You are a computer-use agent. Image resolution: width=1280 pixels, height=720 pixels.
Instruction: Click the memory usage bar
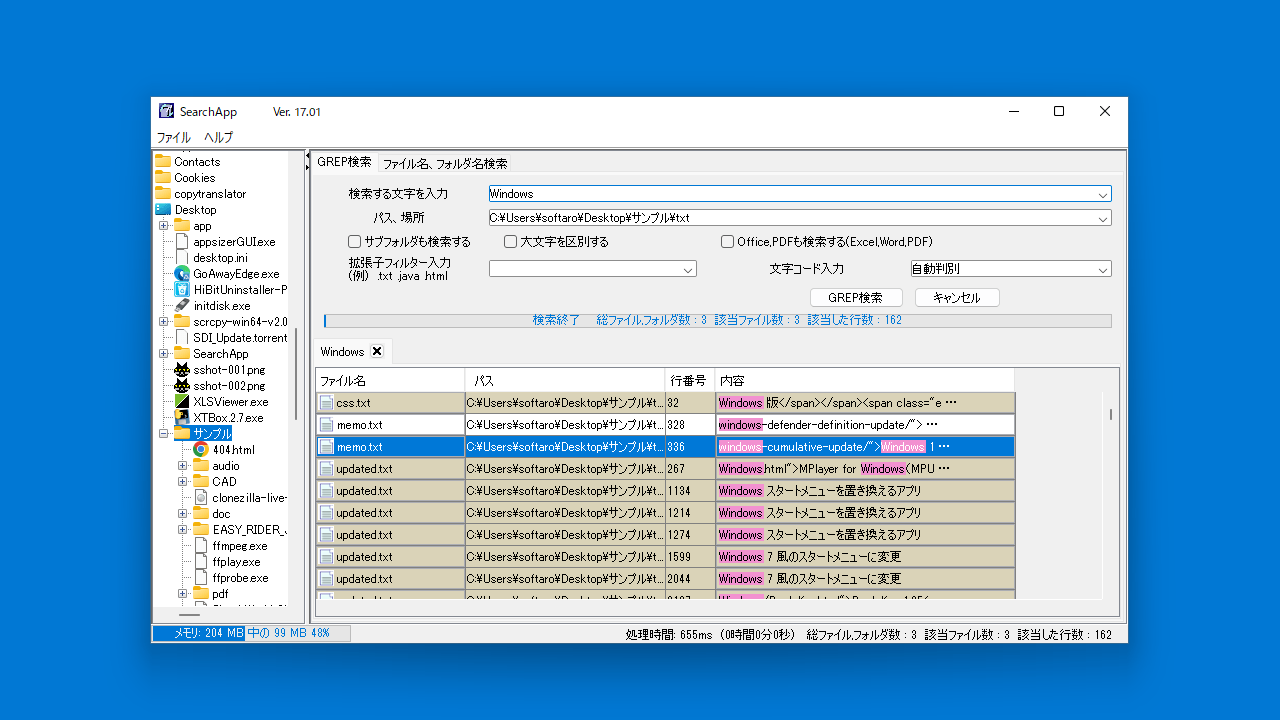coord(251,633)
